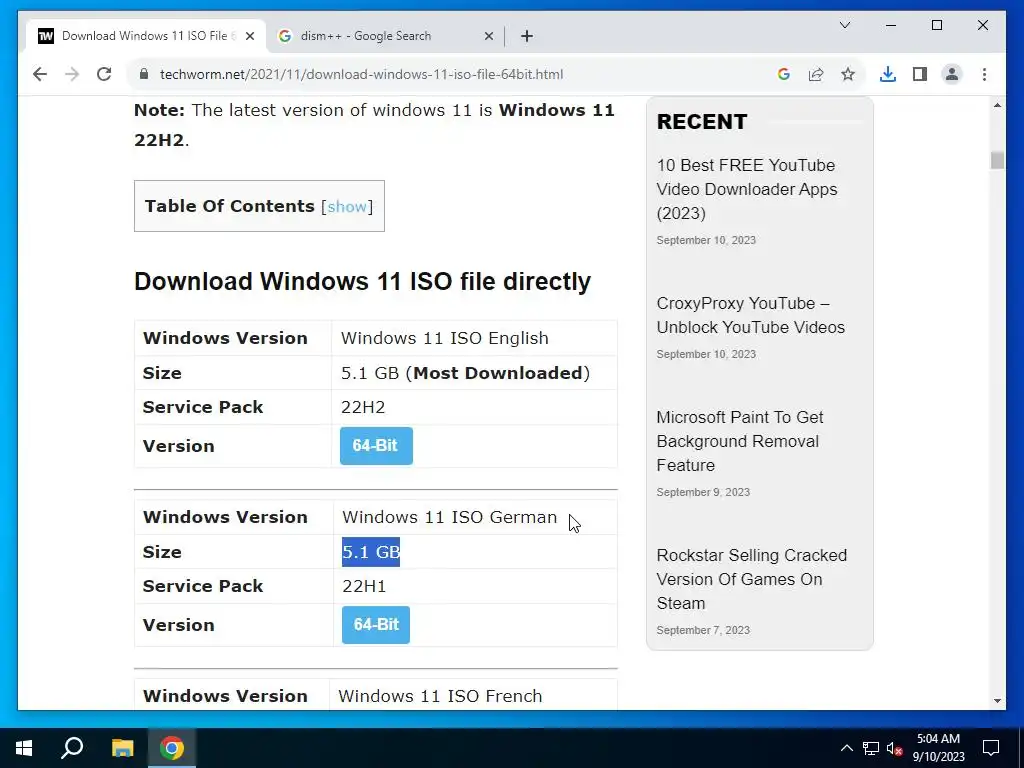Screen dimensions: 1024x768
Task: Go back to the previous page
Action: [x=40, y=74]
